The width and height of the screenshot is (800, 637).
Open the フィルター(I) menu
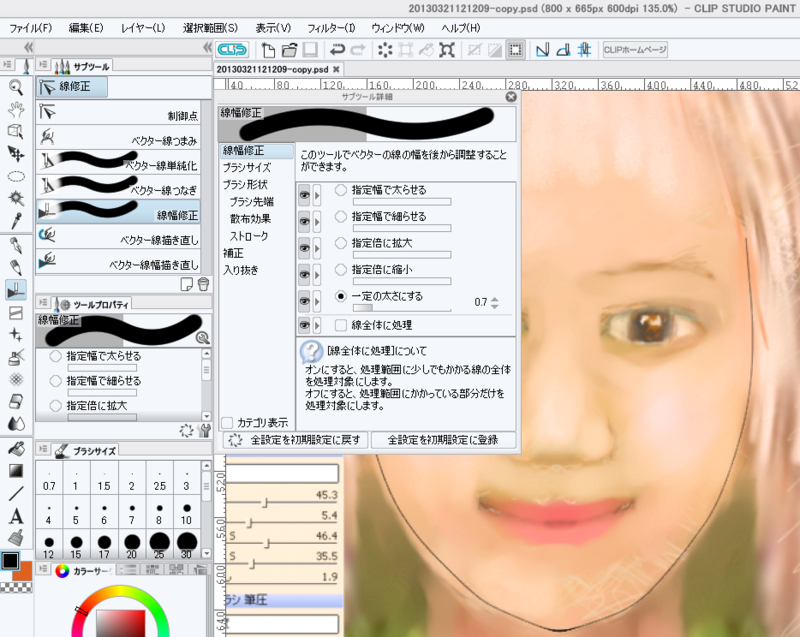(x=331, y=28)
